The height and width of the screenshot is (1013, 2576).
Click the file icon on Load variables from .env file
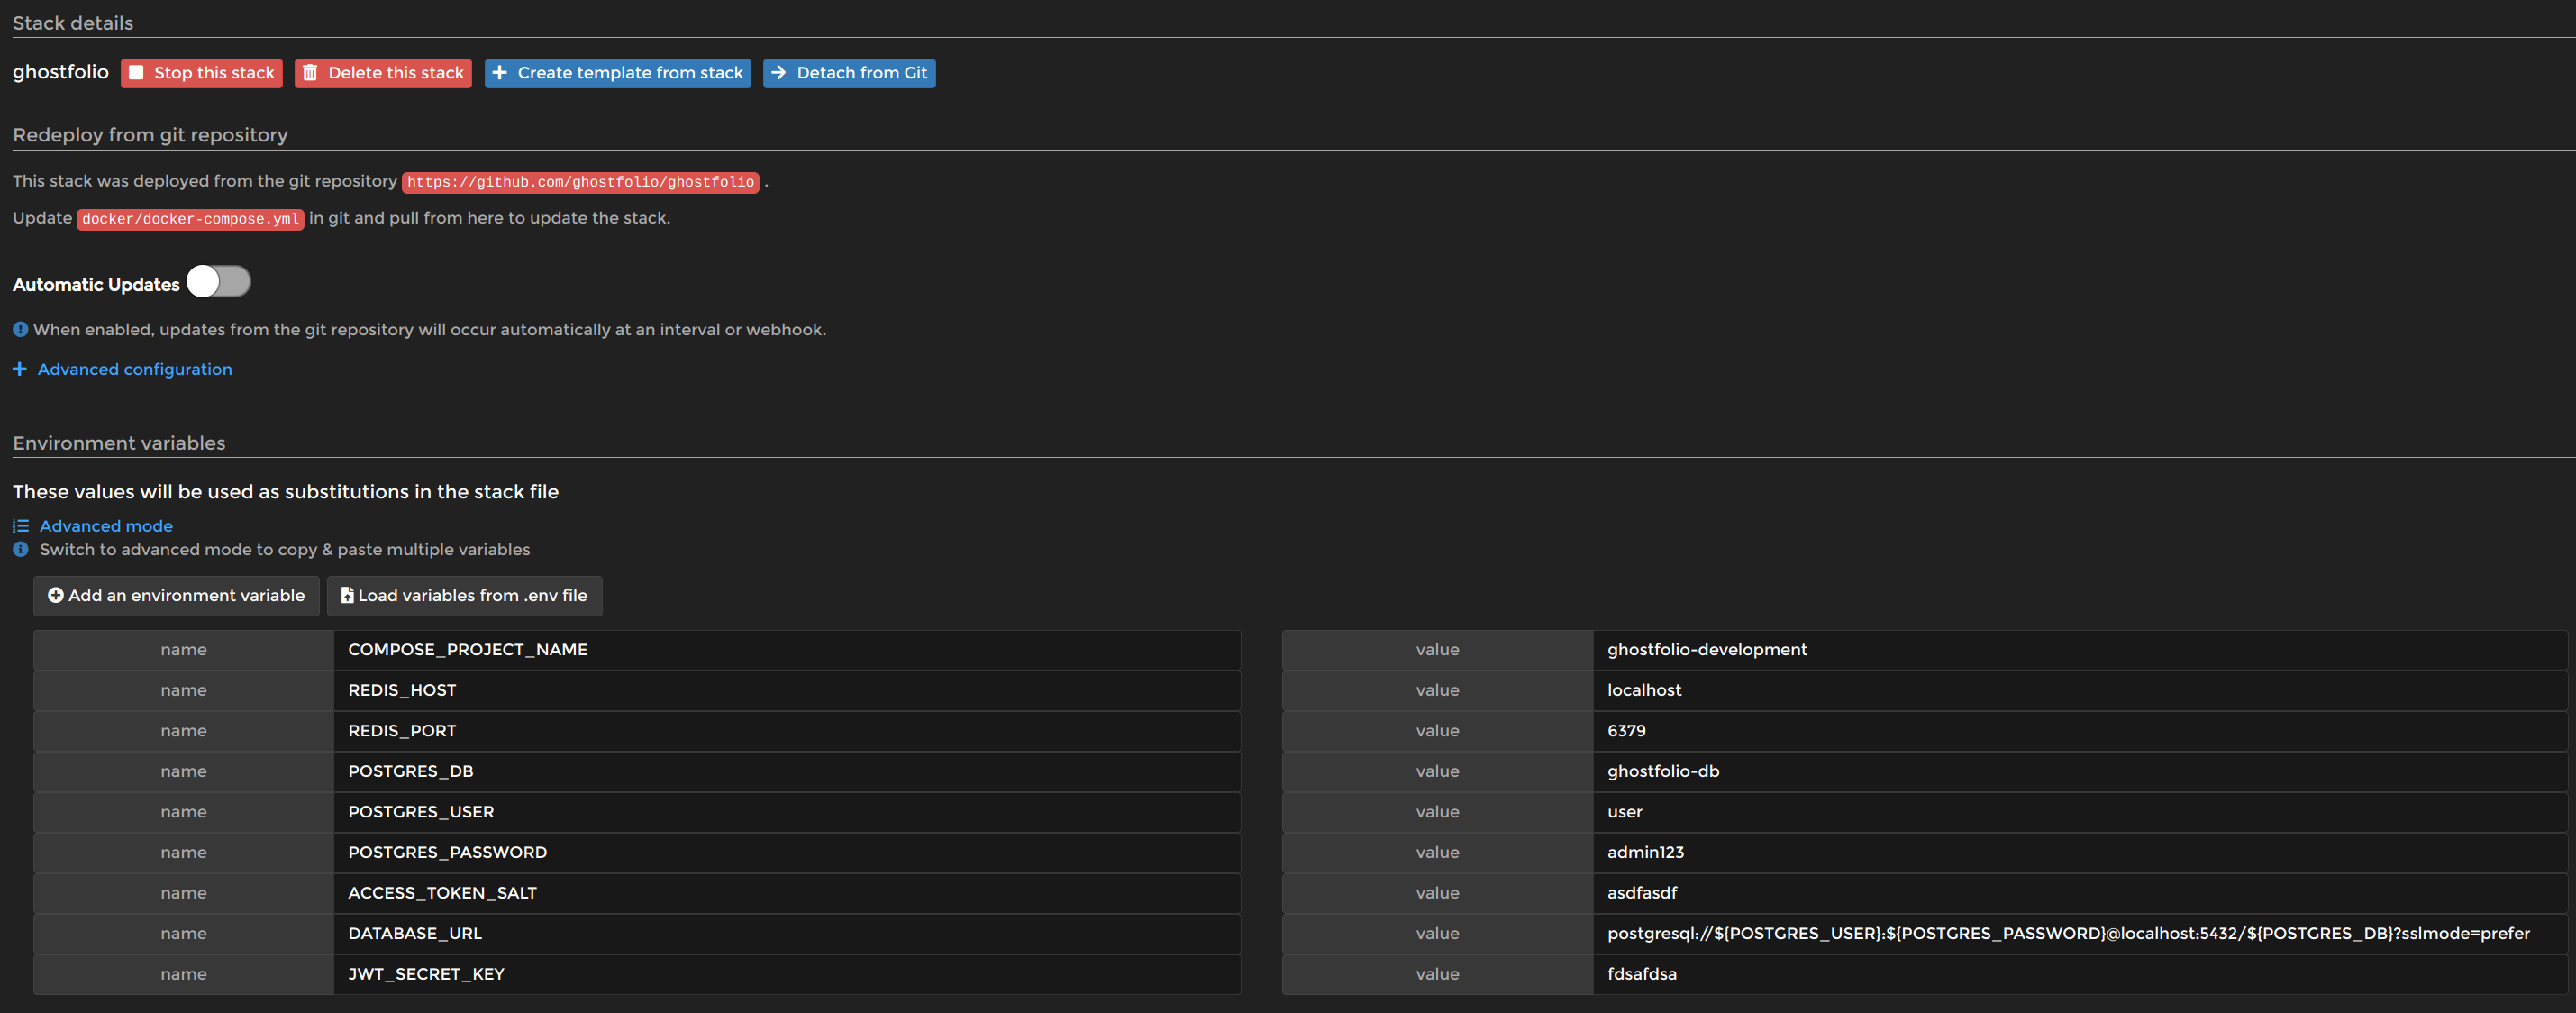click(347, 595)
